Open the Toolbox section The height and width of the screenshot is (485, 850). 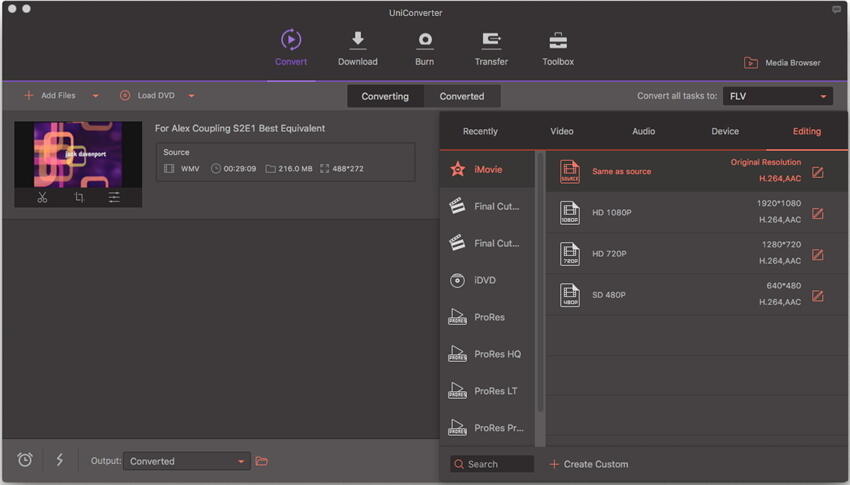[558, 48]
